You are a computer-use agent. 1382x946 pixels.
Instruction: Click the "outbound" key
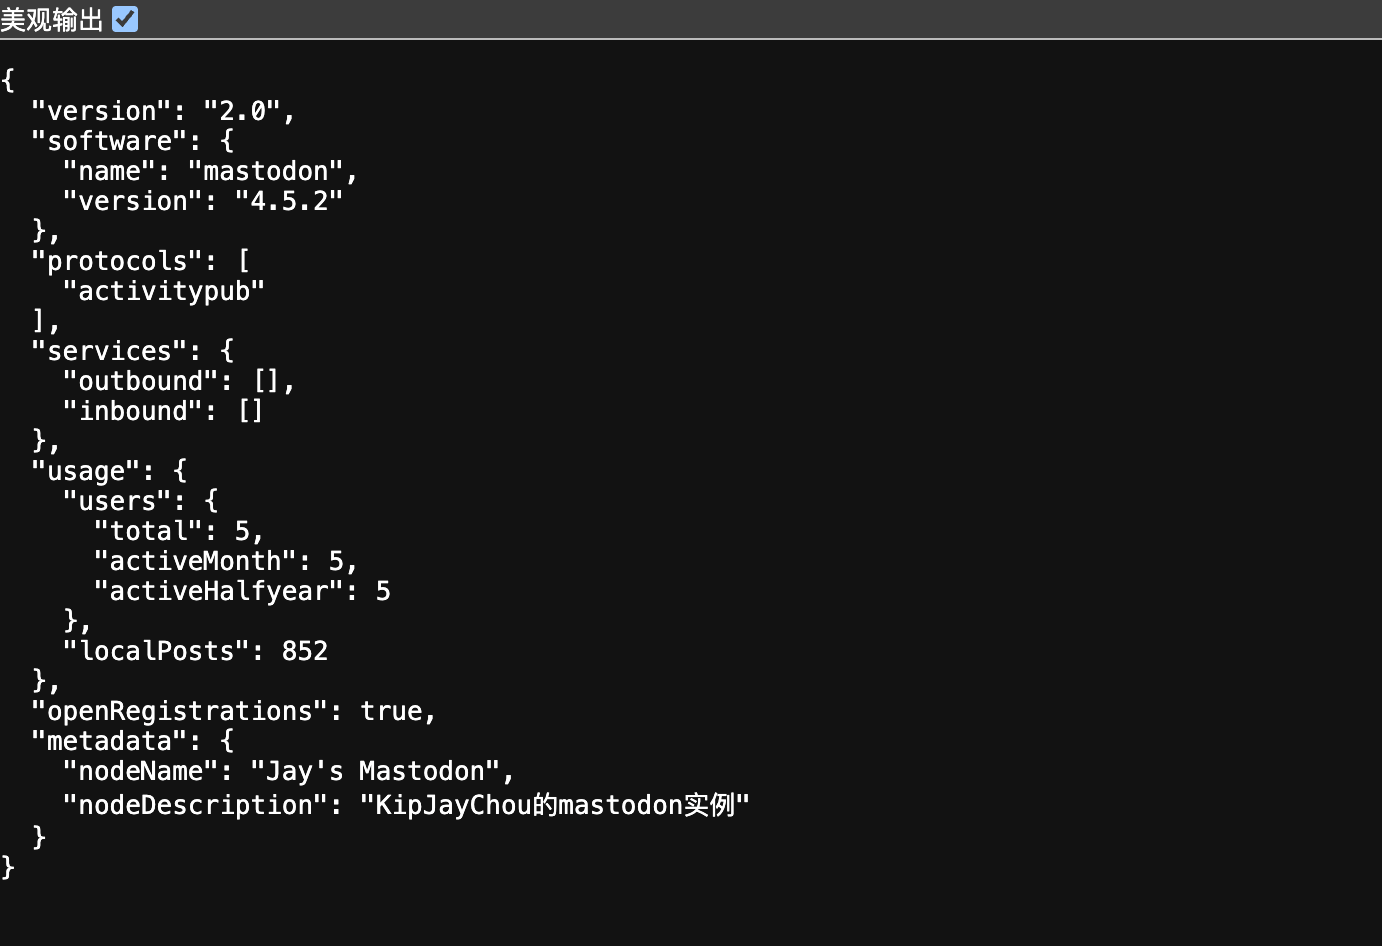[140, 381]
